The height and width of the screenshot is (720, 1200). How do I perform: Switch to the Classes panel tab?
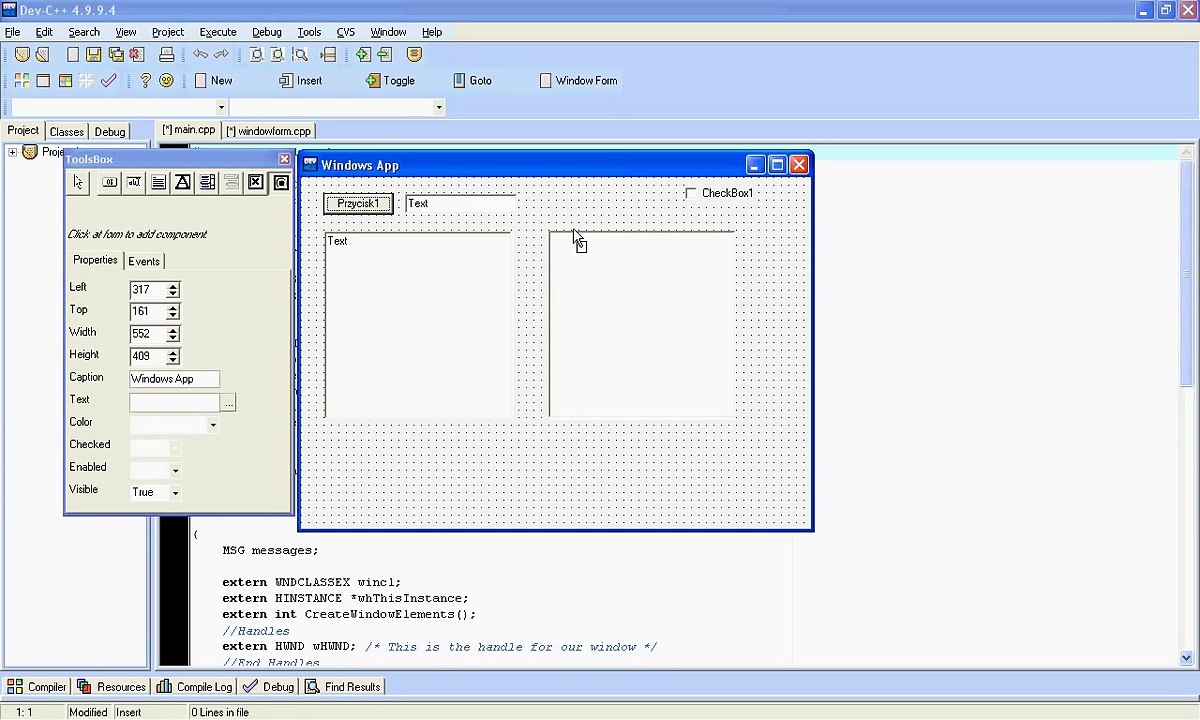pos(67,132)
